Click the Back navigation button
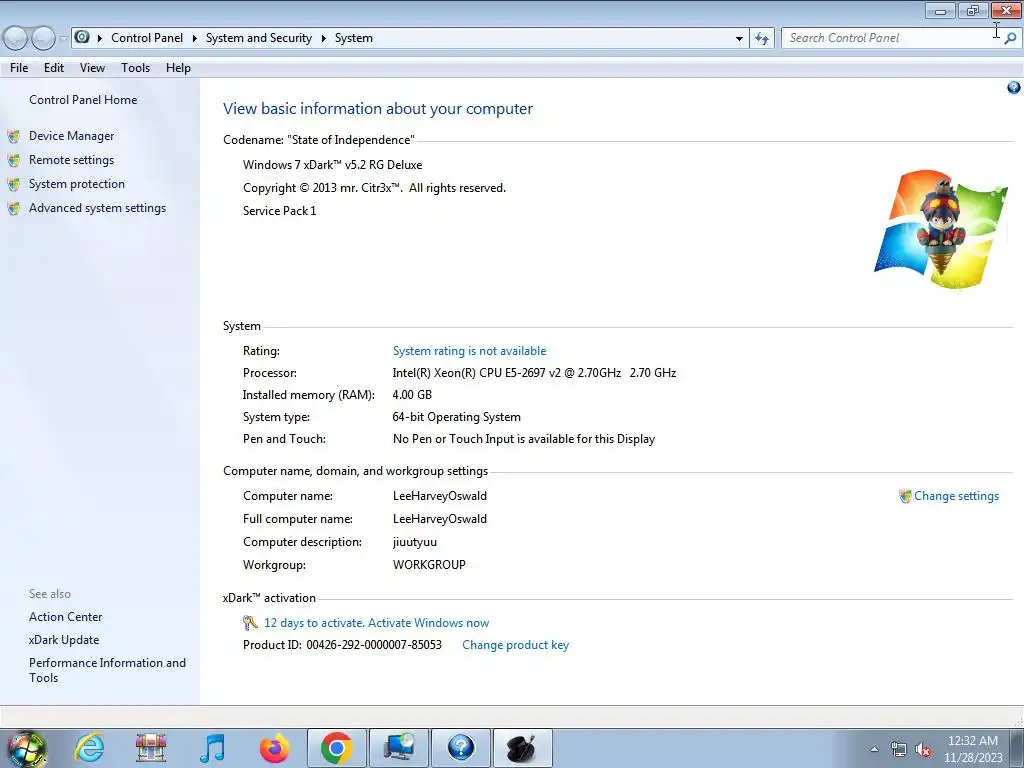 pyautogui.click(x=16, y=38)
